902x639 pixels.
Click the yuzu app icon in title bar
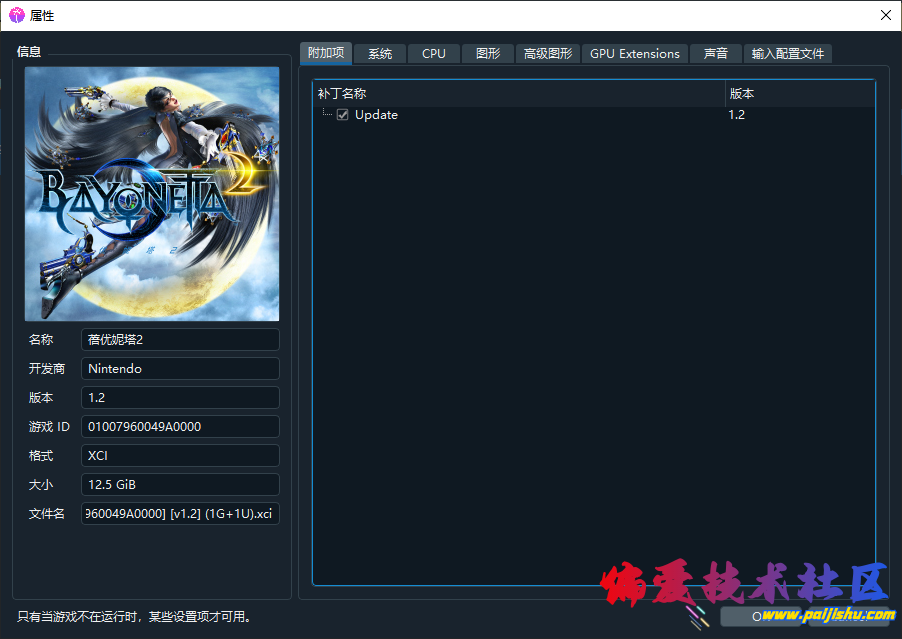click(17, 15)
